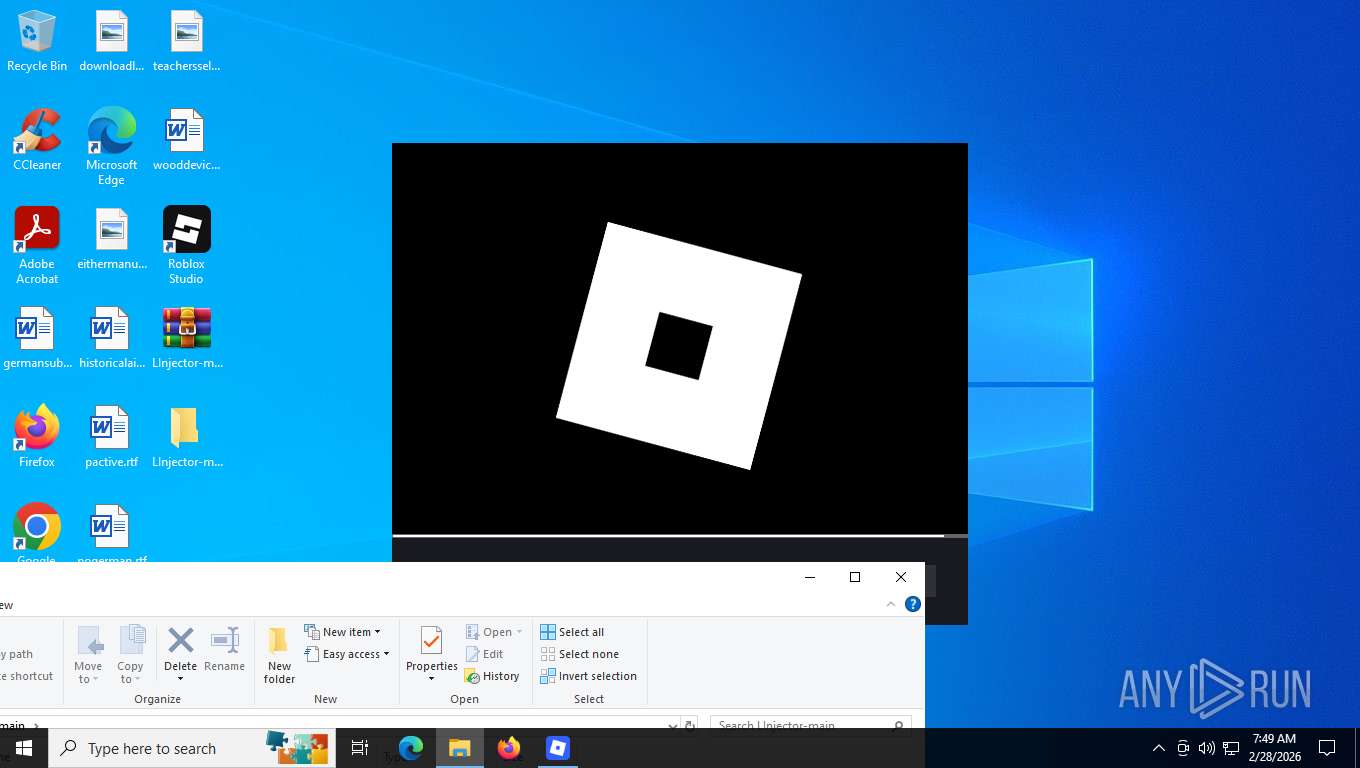Select the teacherssel image file icon
This screenshot has width=1360, height=768.
click(186, 42)
